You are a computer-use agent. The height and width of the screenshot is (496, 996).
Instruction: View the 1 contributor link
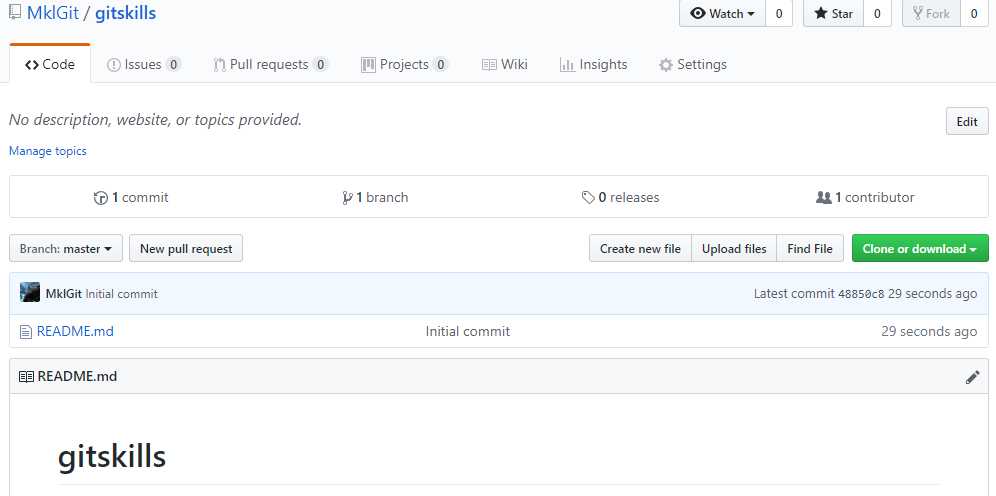865,198
